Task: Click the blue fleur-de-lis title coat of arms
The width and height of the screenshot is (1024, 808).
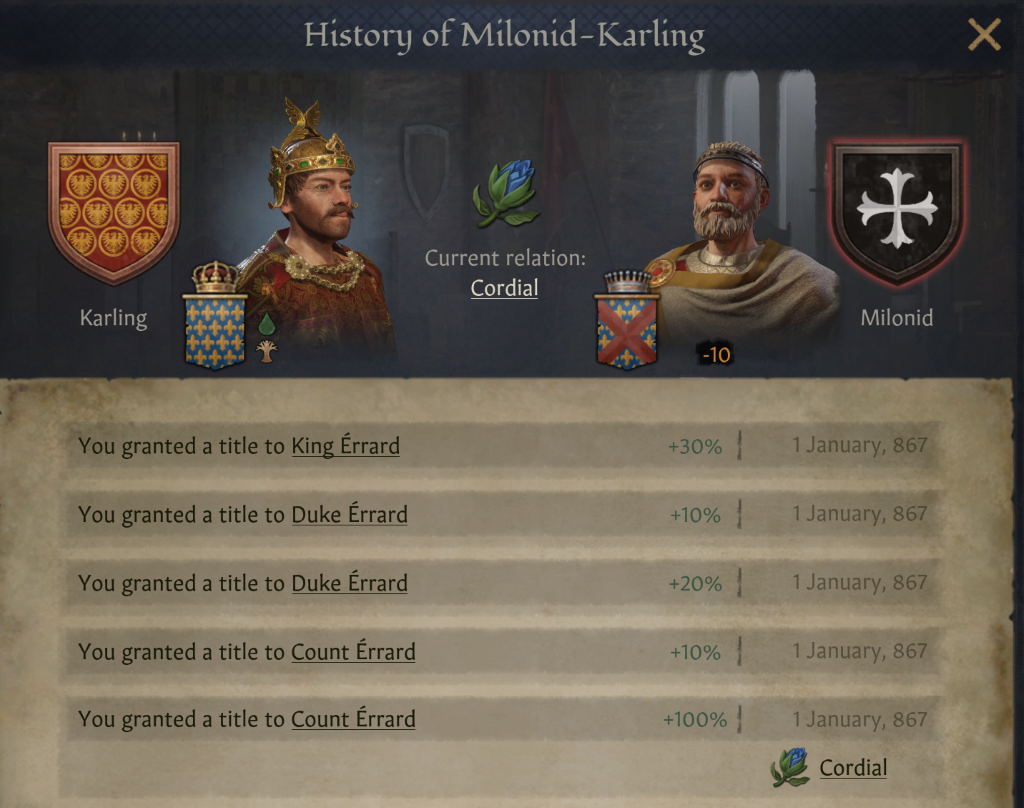Action: click(x=214, y=329)
